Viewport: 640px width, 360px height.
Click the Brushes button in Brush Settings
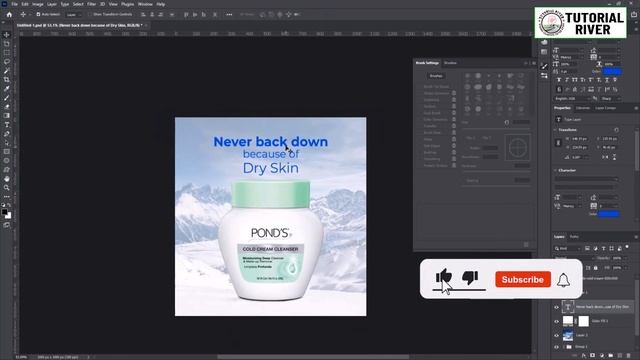[436, 76]
